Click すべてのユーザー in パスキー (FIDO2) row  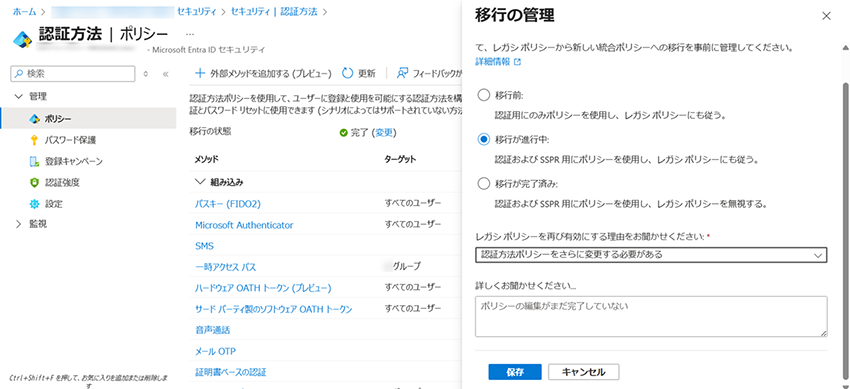click(413, 203)
